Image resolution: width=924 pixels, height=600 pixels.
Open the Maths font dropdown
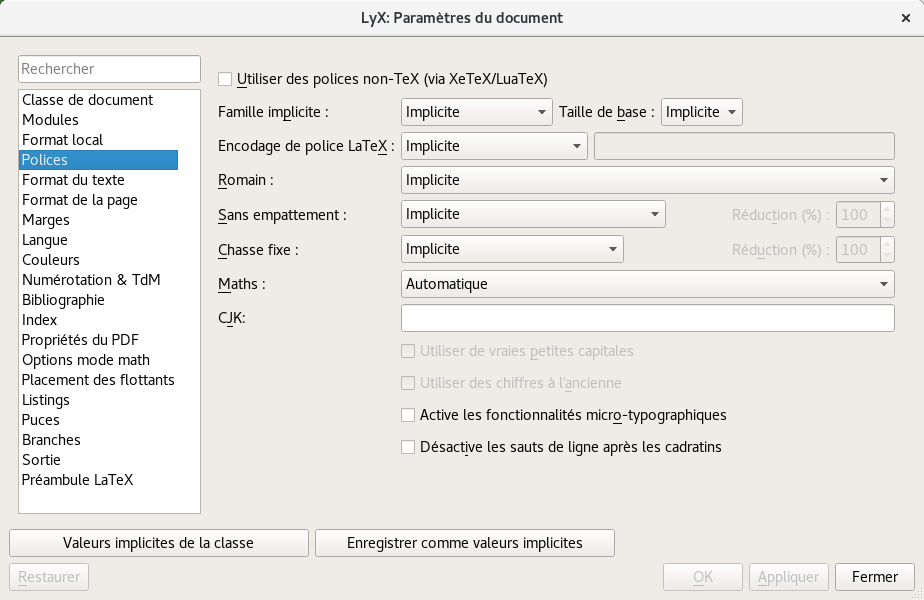(648, 284)
